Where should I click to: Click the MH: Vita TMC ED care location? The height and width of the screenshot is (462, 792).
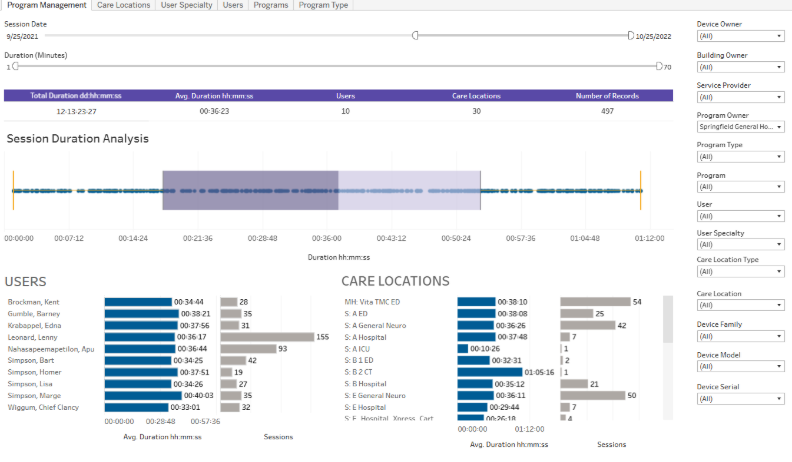click(371, 301)
